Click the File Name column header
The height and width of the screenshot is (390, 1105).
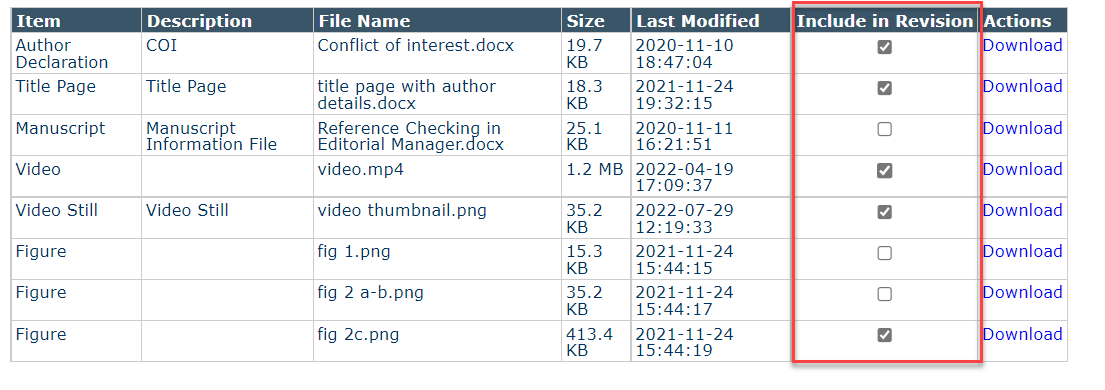(364, 21)
